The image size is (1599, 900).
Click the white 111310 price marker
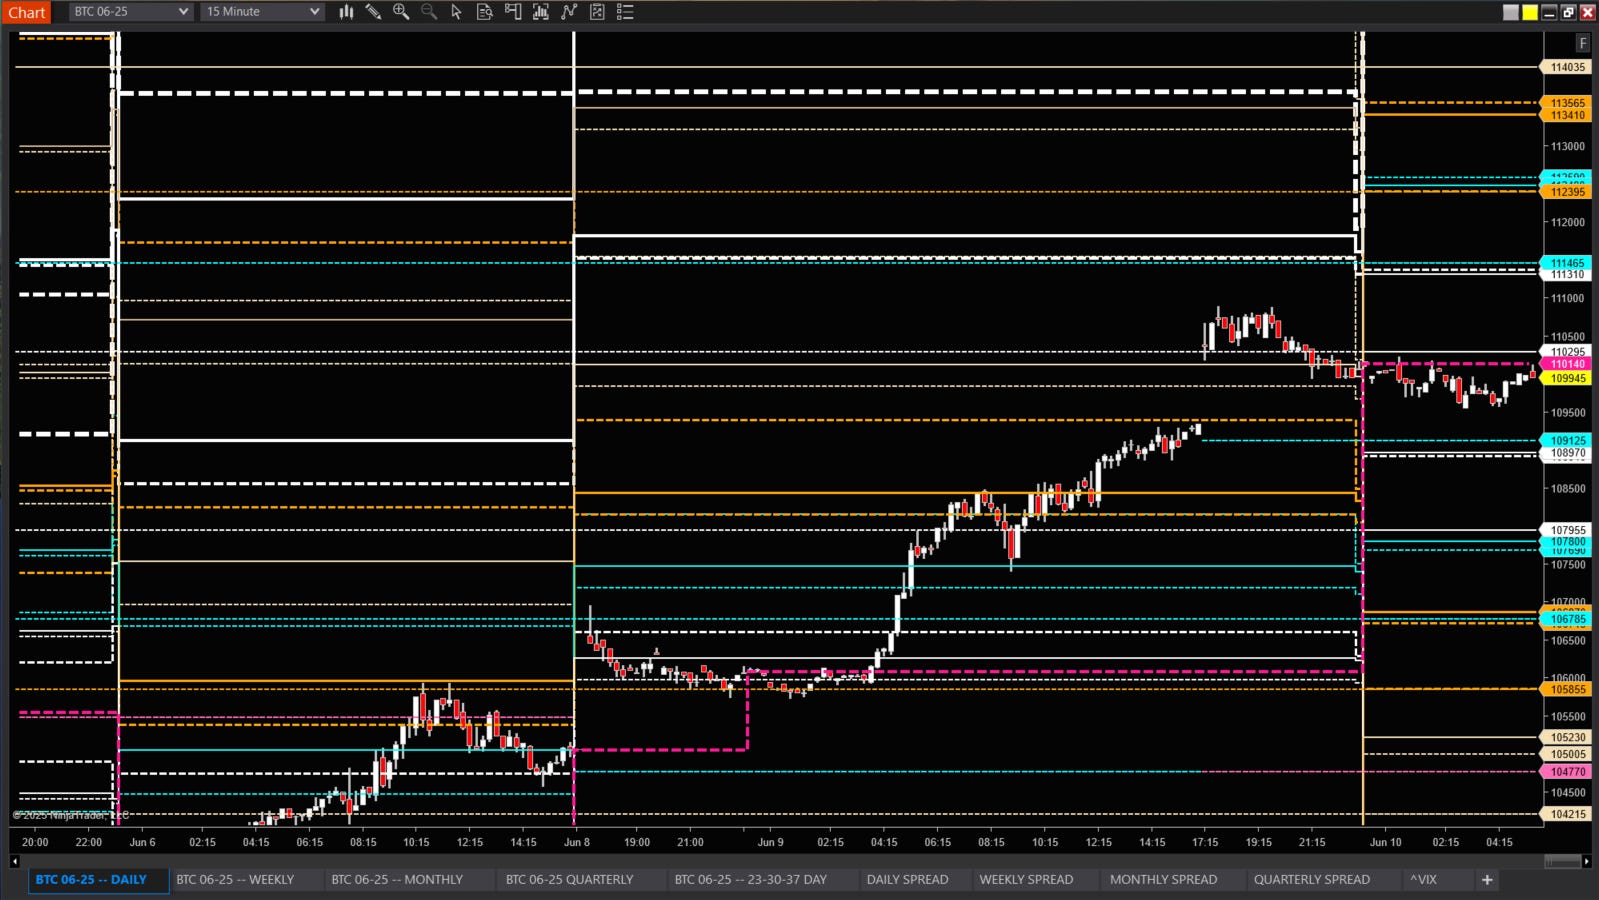[x=1567, y=275]
